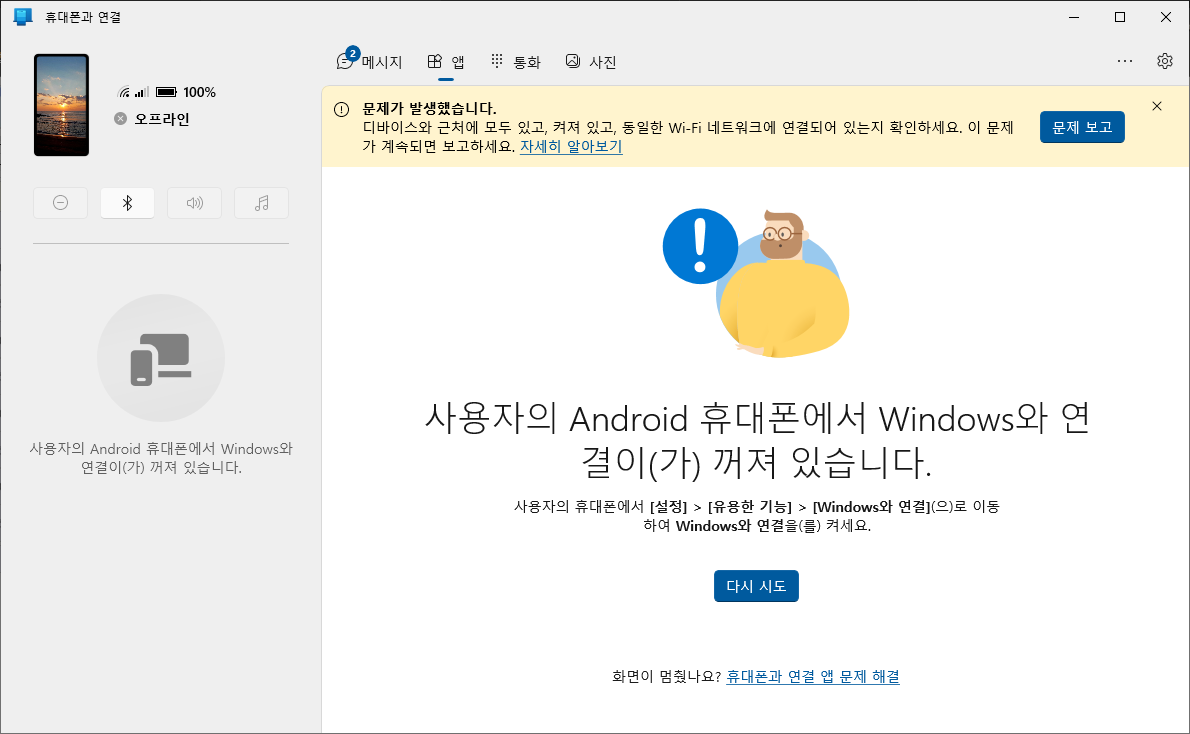Minimize the 휴대폰과 연결 window
1190x734 pixels.
(1074, 17)
